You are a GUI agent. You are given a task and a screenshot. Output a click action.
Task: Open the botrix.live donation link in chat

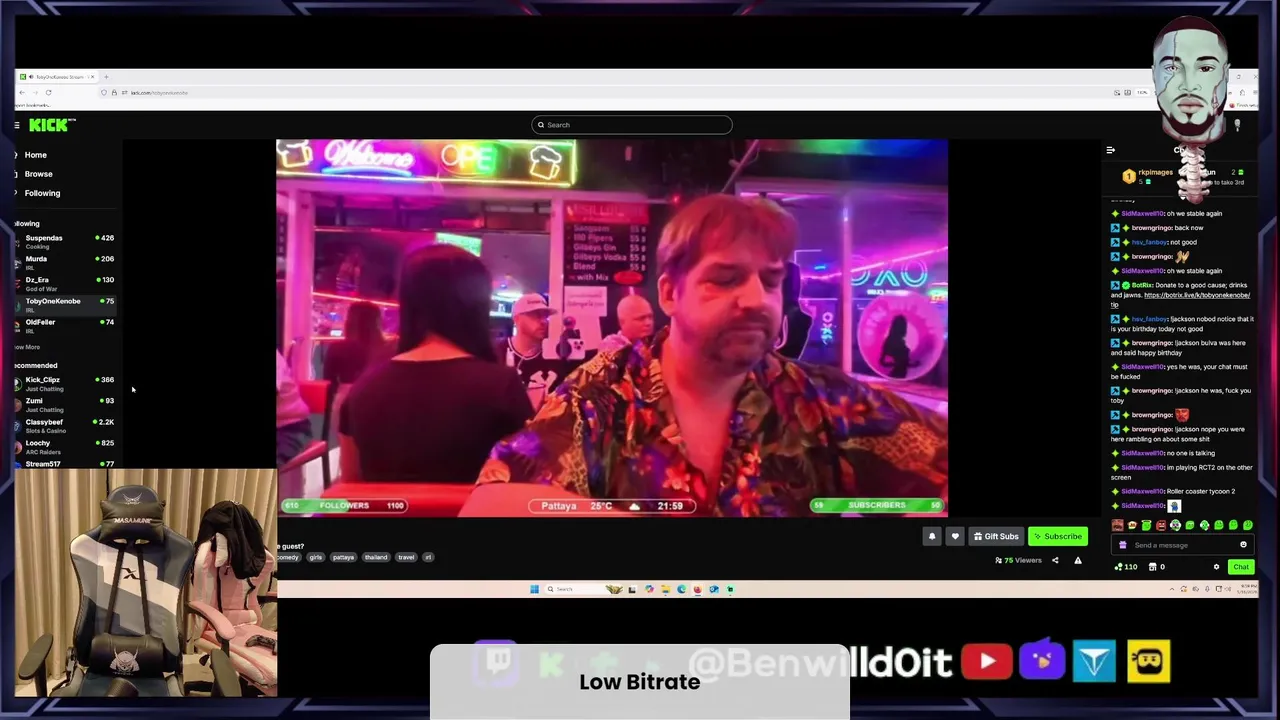pos(1197,295)
